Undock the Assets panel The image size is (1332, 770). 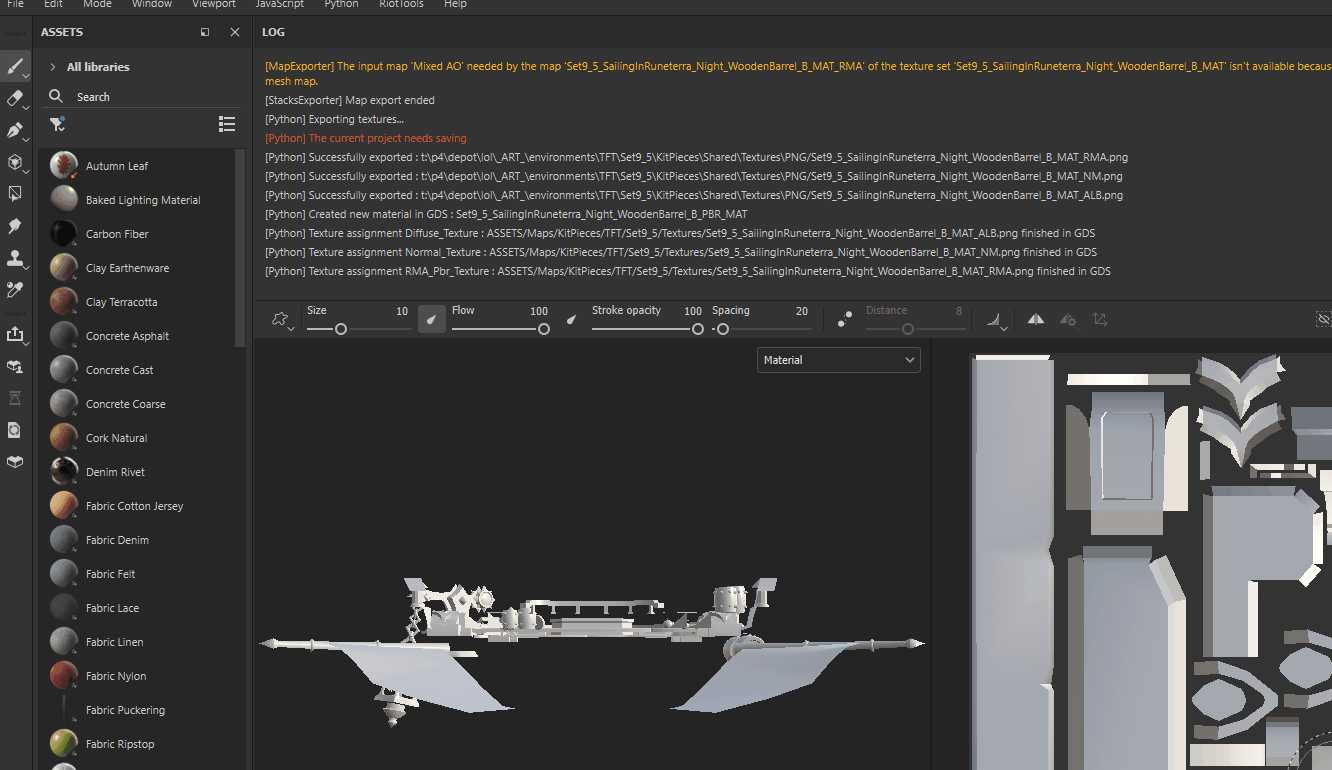[205, 32]
